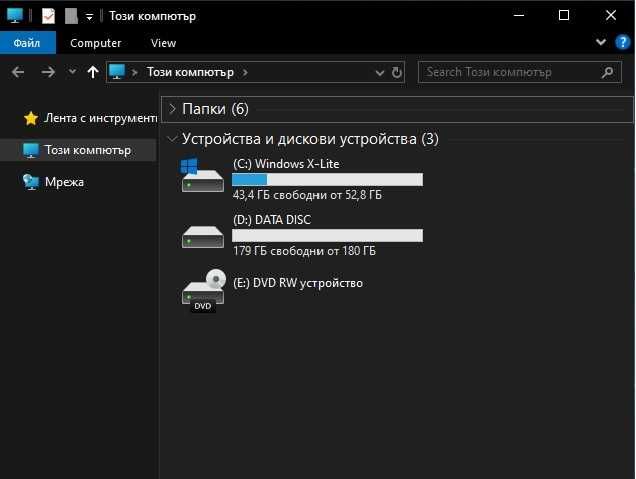Viewport: 636px width, 479px height.
Task: Collapse the Устройства и дискови устройства group
Action: pyautogui.click(x=172, y=139)
